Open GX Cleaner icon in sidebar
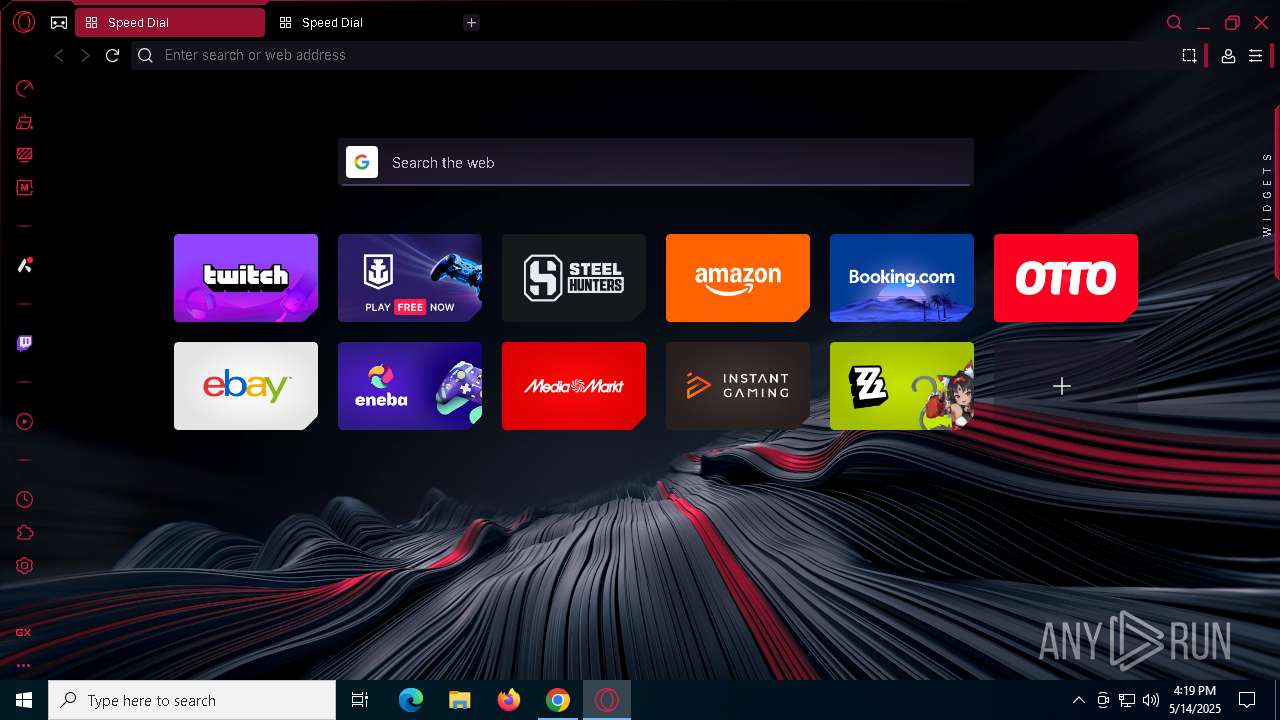Image resolution: width=1280 pixels, height=720 pixels. coord(25,122)
